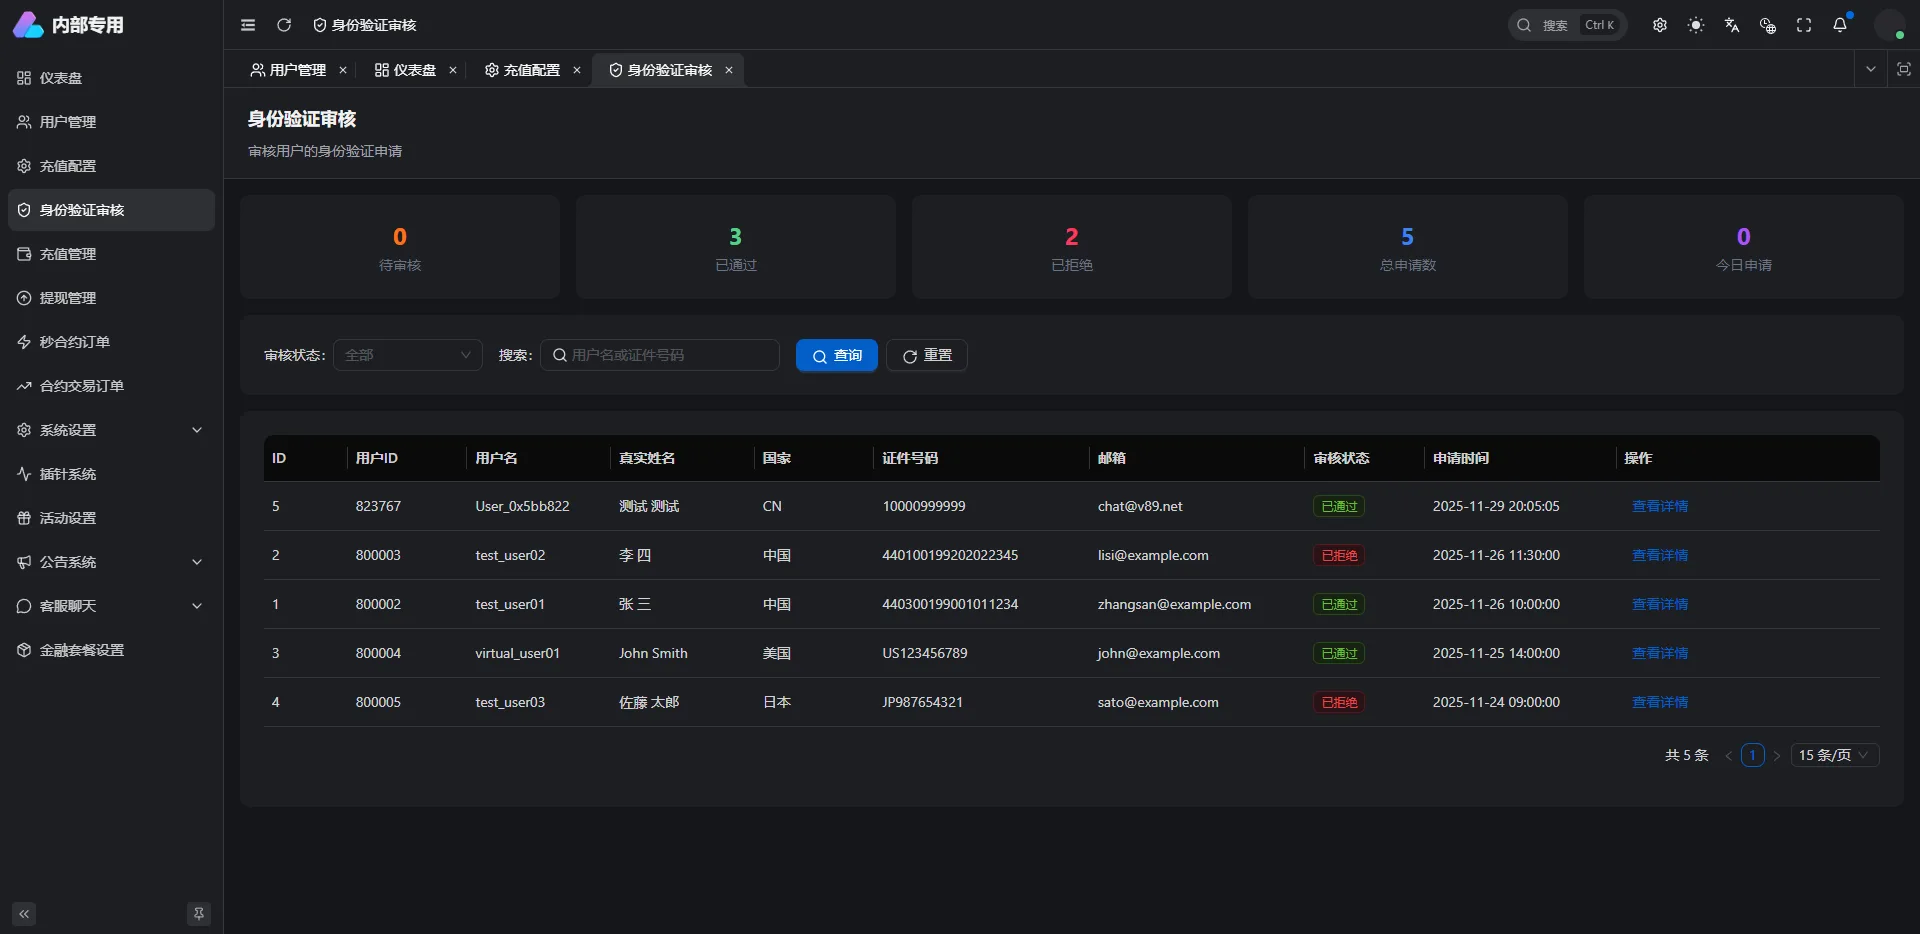
Task: Toggle the sidebar with the hamburger icon
Action: [x=248, y=25]
